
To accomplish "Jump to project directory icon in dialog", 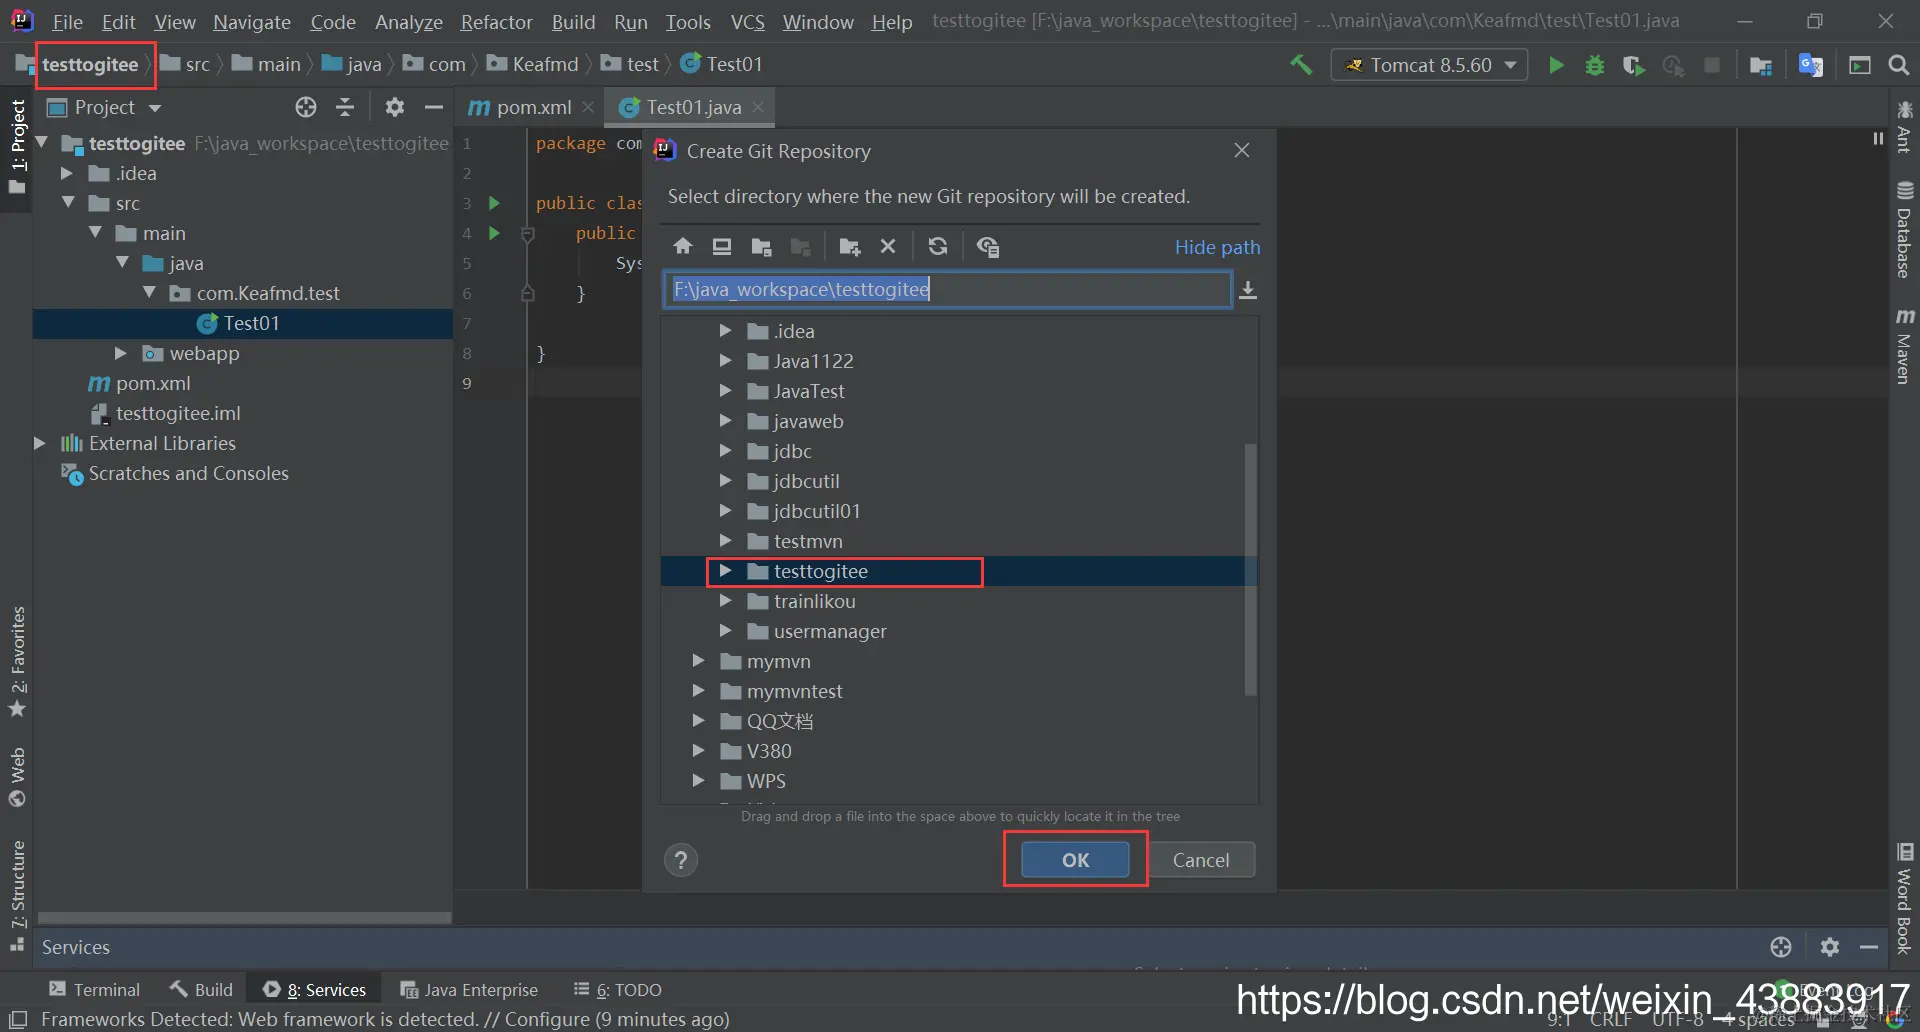I will pos(761,246).
